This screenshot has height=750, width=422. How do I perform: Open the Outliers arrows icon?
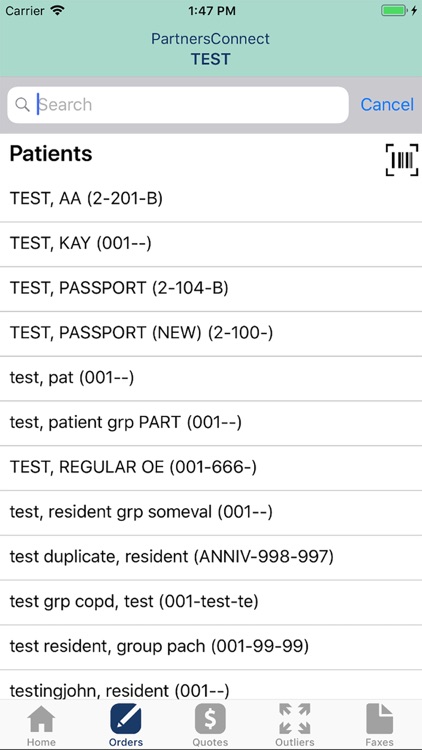pyautogui.click(x=295, y=719)
